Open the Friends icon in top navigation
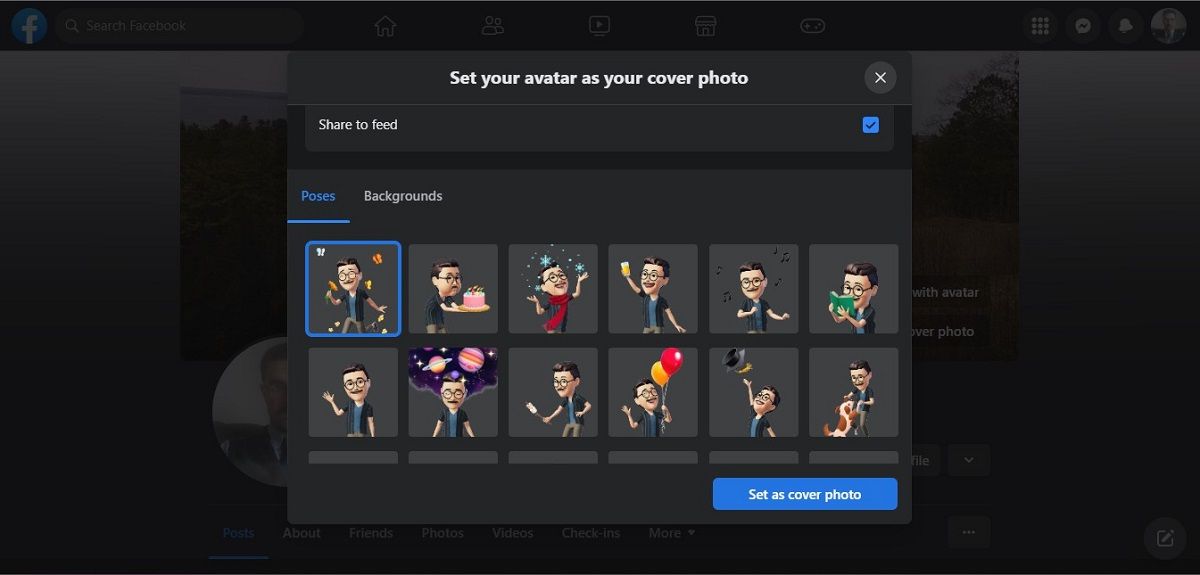Image resolution: width=1200 pixels, height=575 pixels. click(x=492, y=25)
